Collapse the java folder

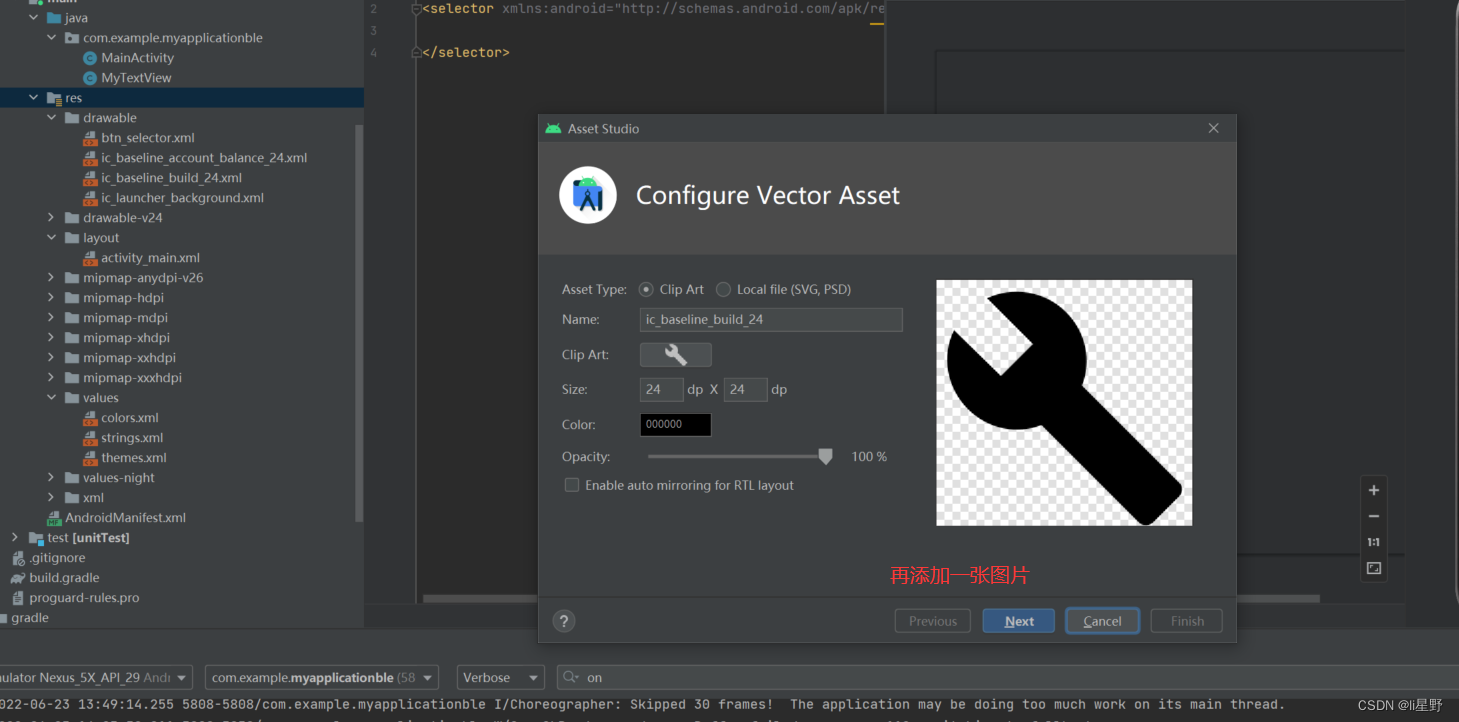pyautogui.click(x=34, y=18)
